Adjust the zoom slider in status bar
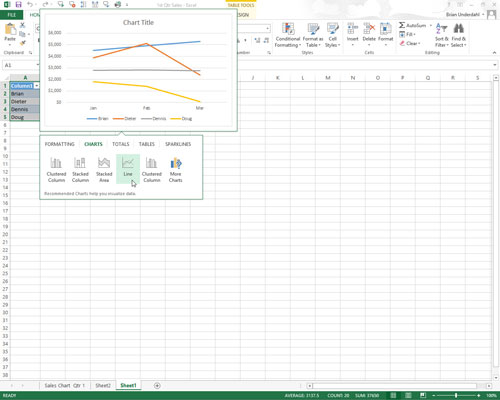 (456, 395)
